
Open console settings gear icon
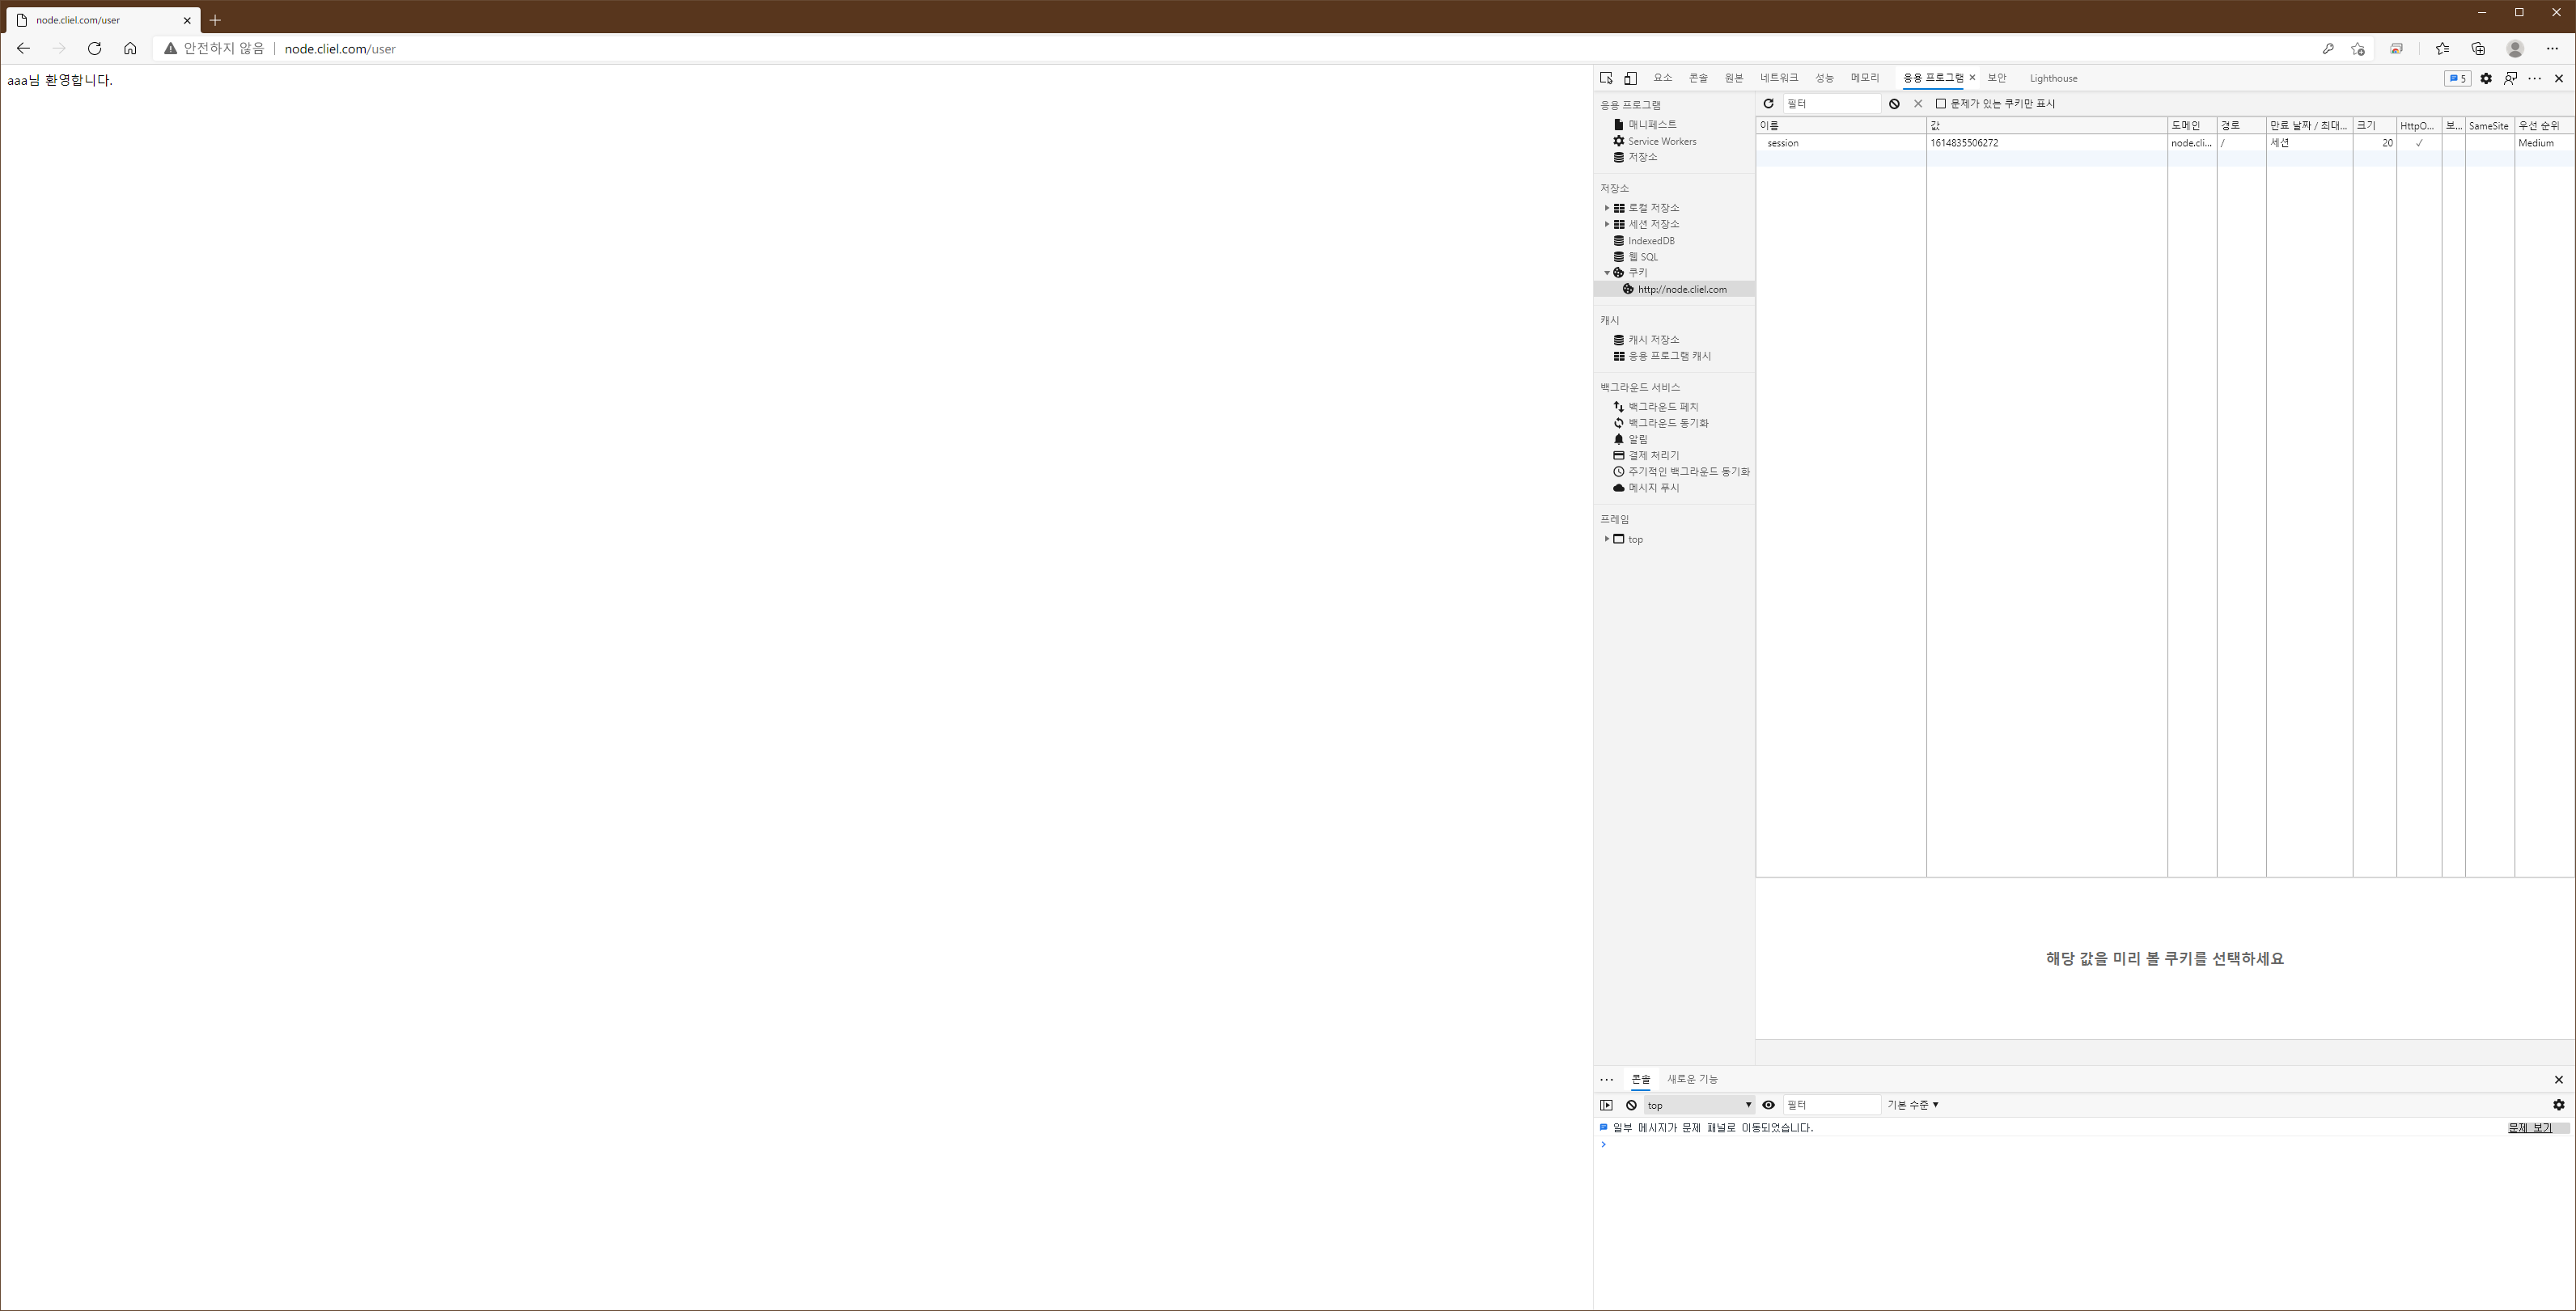(2558, 1105)
